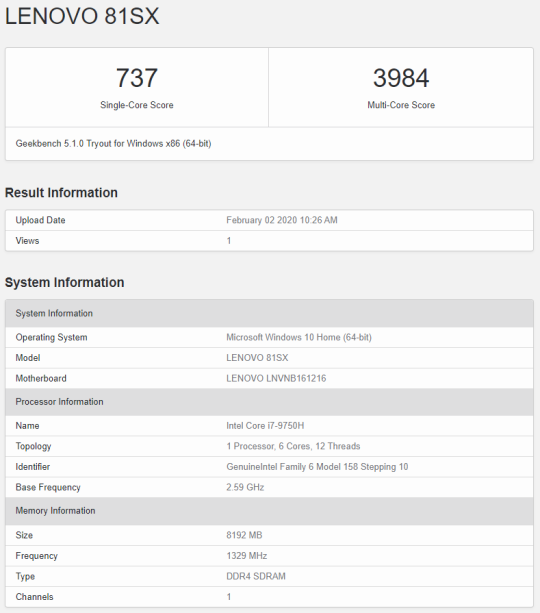The width and height of the screenshot is (540, 613).
Task: Select the Multi-Core Score value 3984
Action: click(x=401, y=78)
